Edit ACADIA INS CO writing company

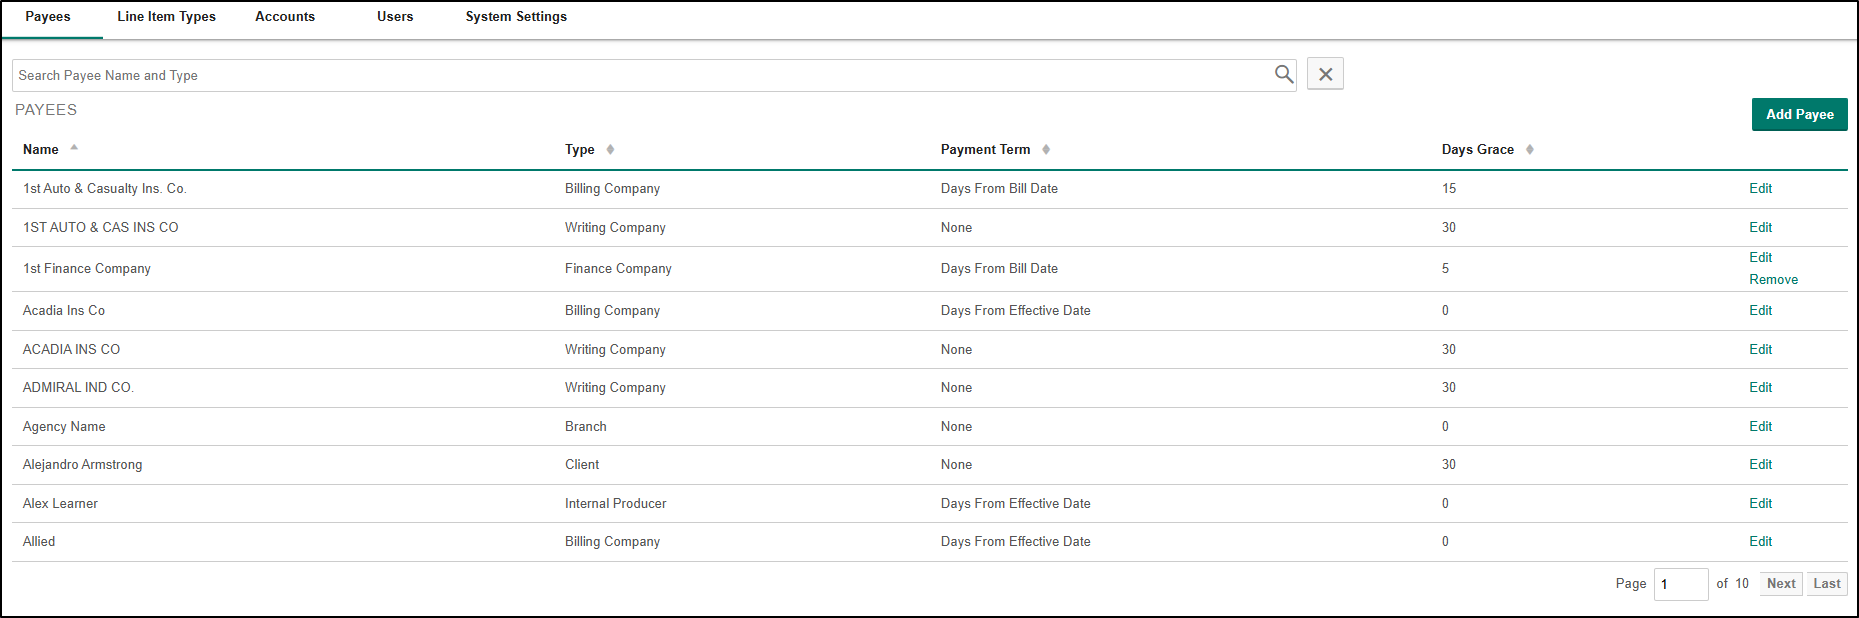1760,349
